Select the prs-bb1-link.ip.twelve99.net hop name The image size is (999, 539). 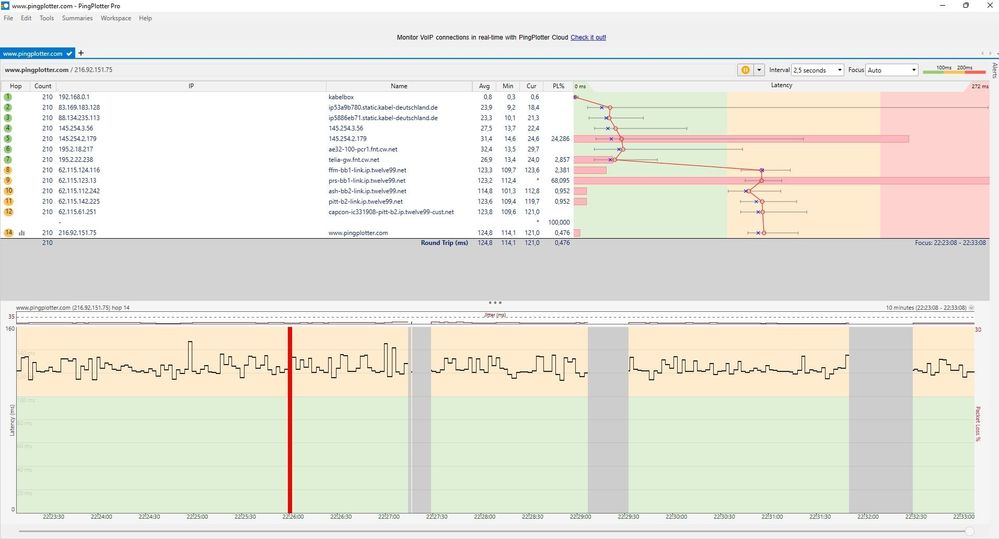(367, 180)
